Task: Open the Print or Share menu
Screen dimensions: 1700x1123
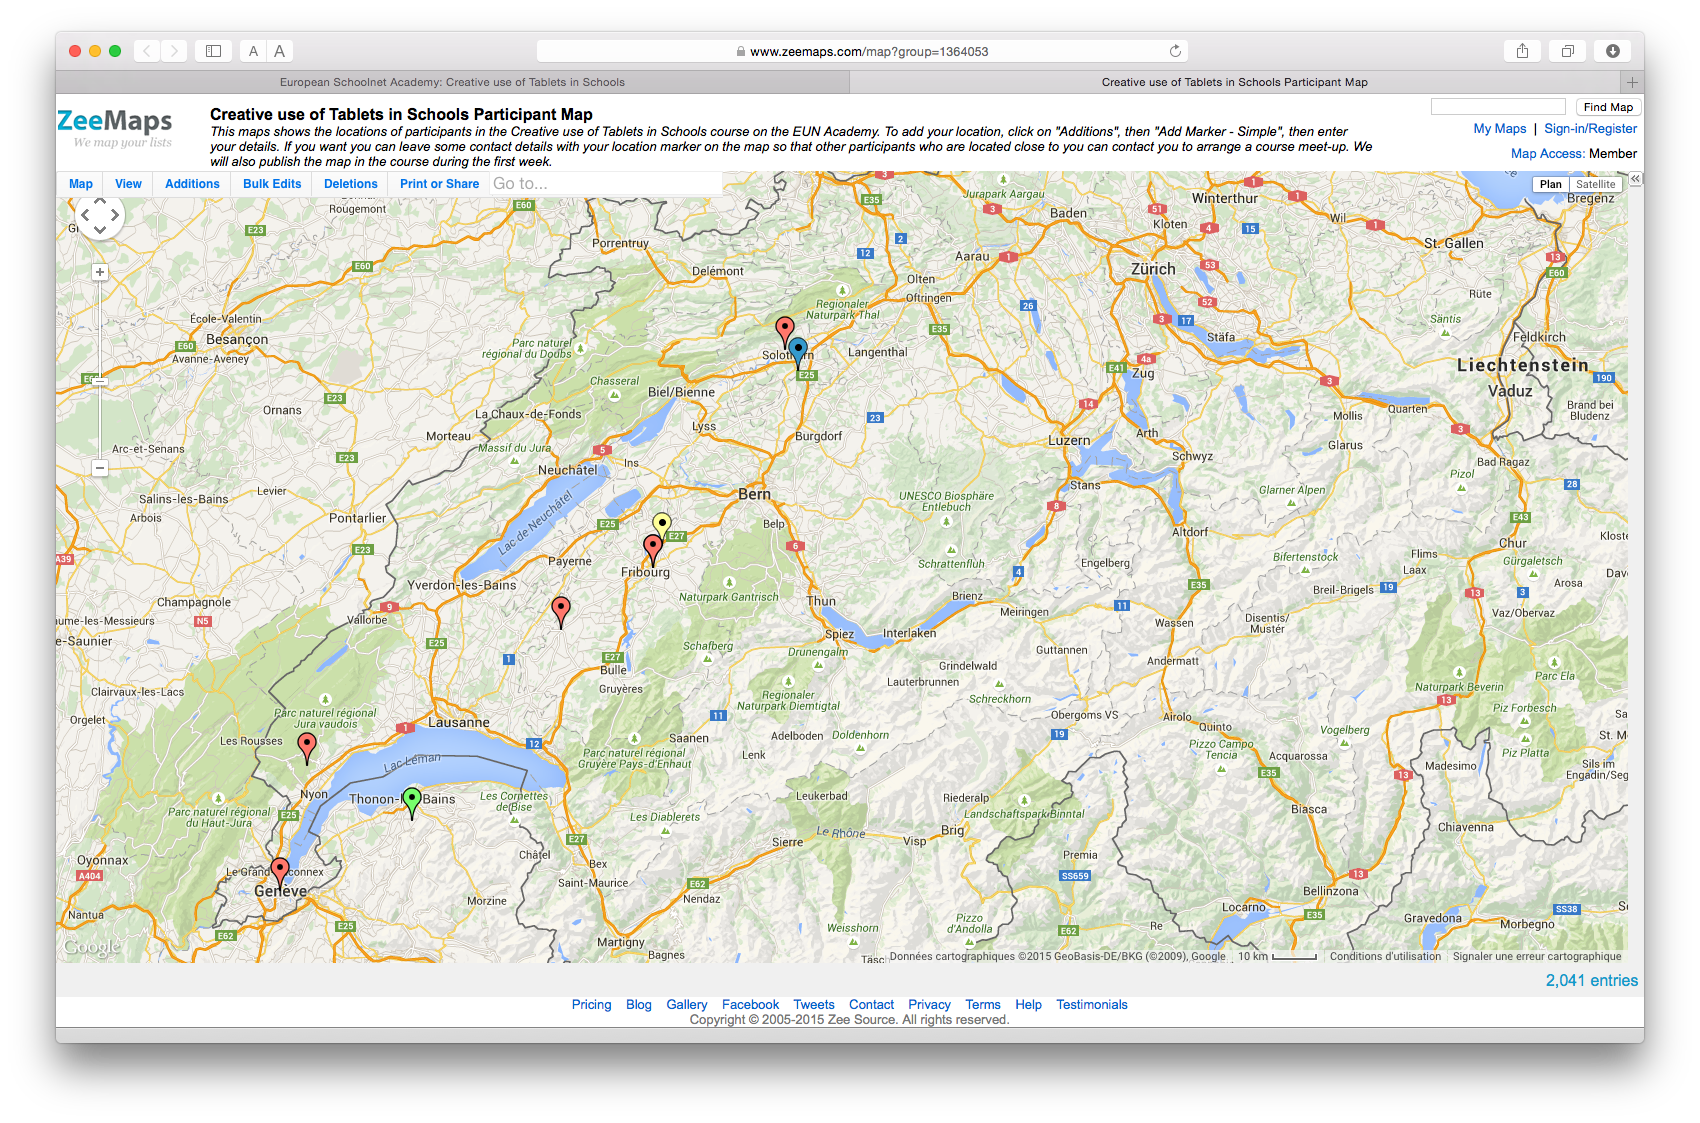Action: tap(439, 184)
